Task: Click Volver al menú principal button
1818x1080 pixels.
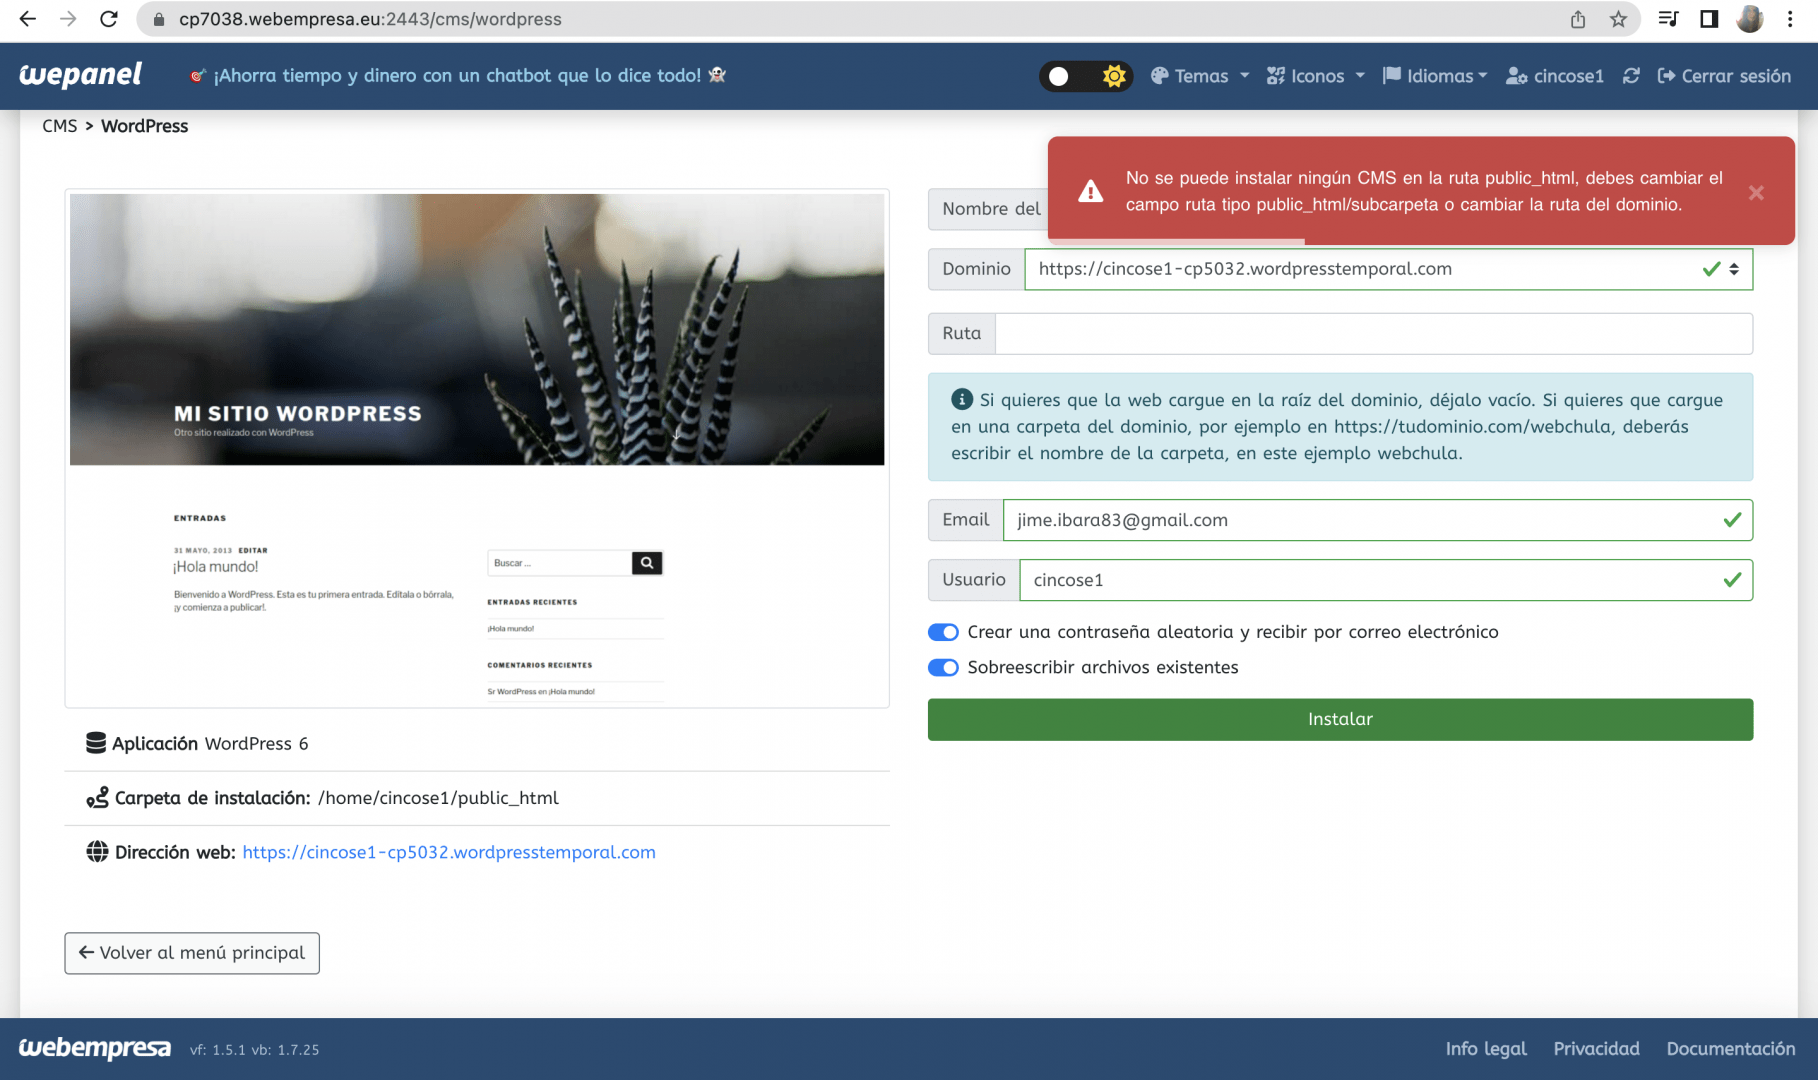Action: [x=192, y=953]
